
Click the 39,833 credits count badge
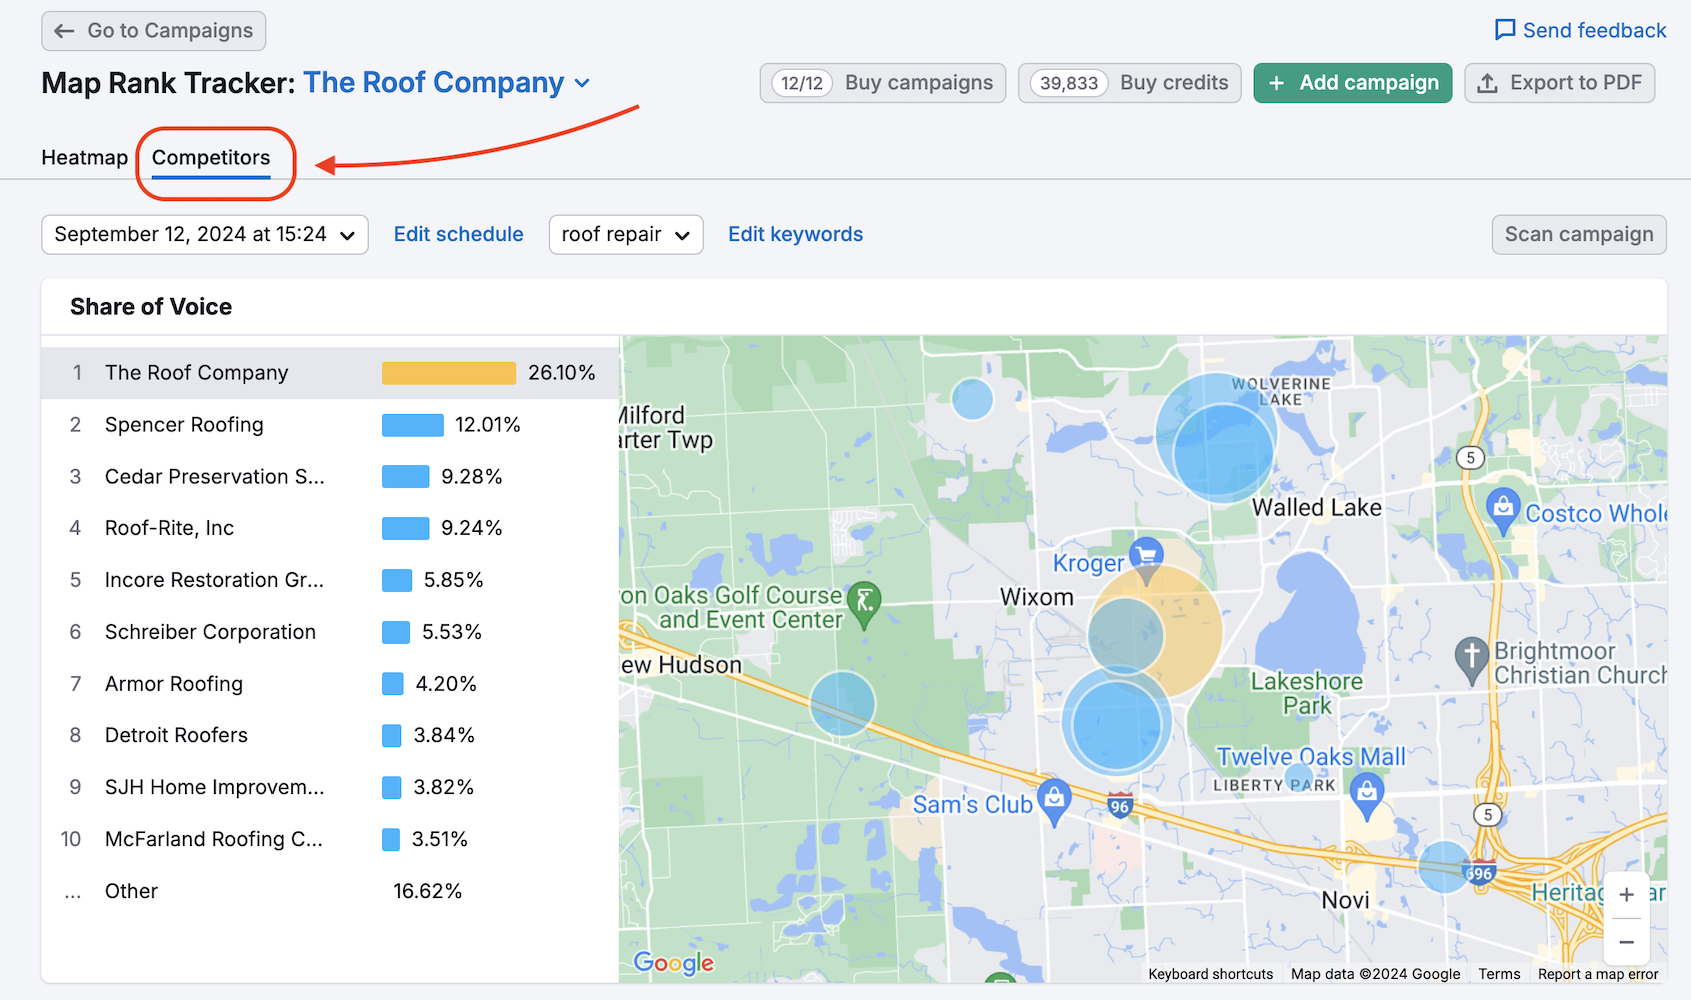tap(1069, 83)
